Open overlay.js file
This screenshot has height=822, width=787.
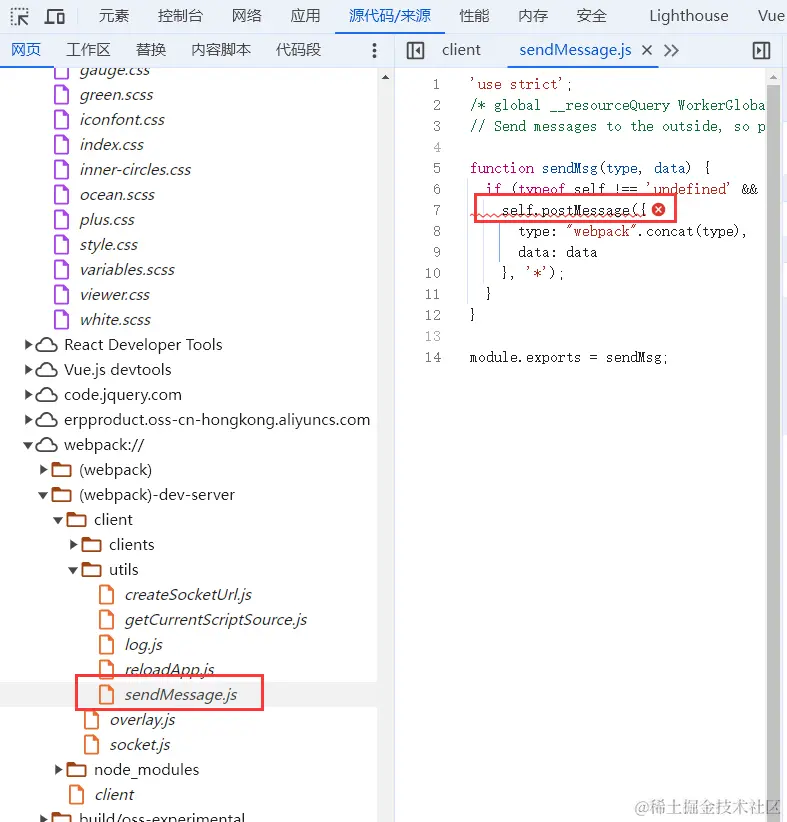pyautogui.click(x=142, y=720)
